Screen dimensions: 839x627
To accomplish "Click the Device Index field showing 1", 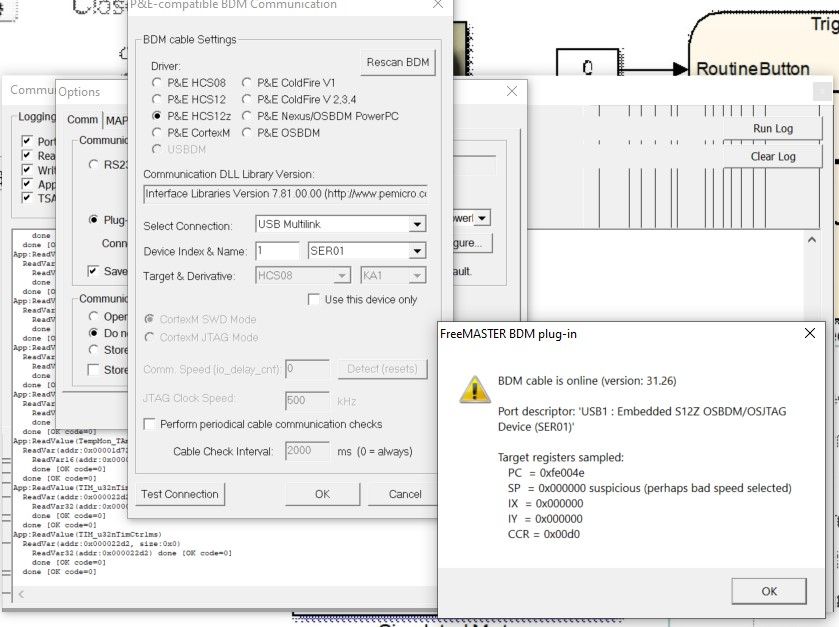I will pyautogui.click(x=277, y=251).
